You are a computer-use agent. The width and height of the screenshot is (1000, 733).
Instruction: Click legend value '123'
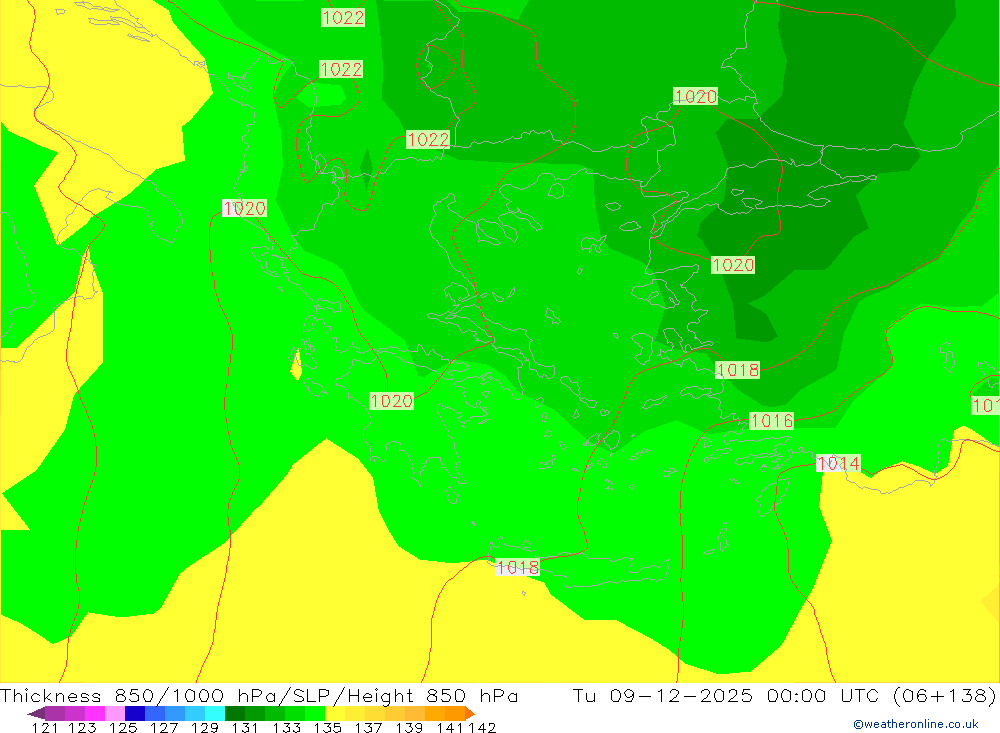(82, 728)
